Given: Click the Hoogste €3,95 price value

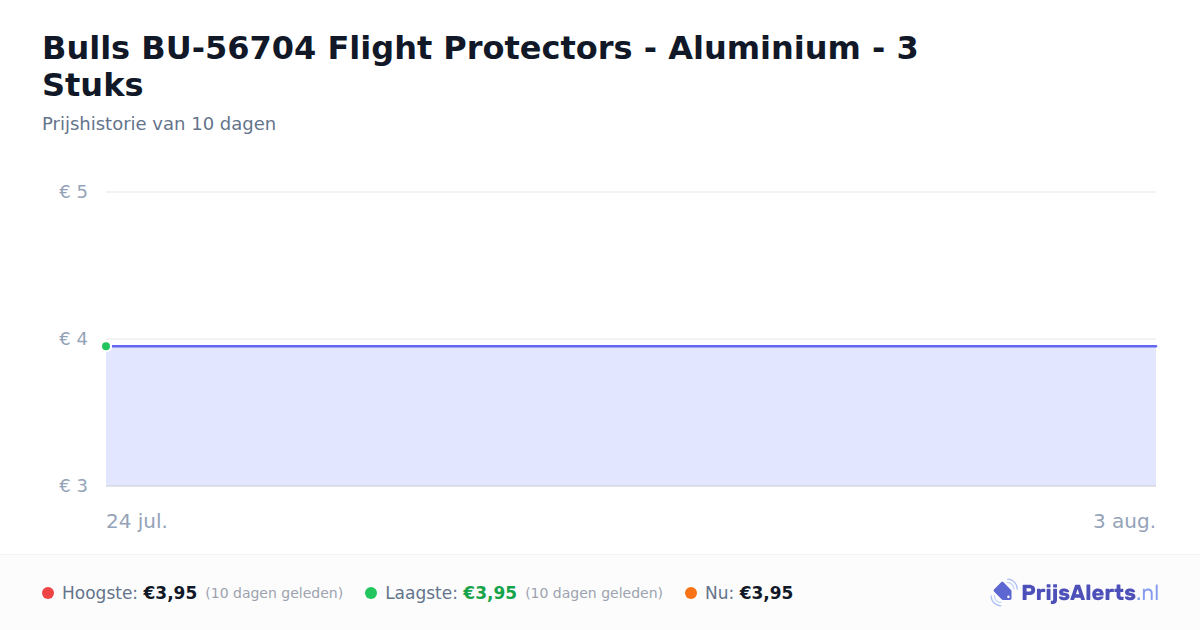Looking at the screenshot, I should (x=170, y=593).
